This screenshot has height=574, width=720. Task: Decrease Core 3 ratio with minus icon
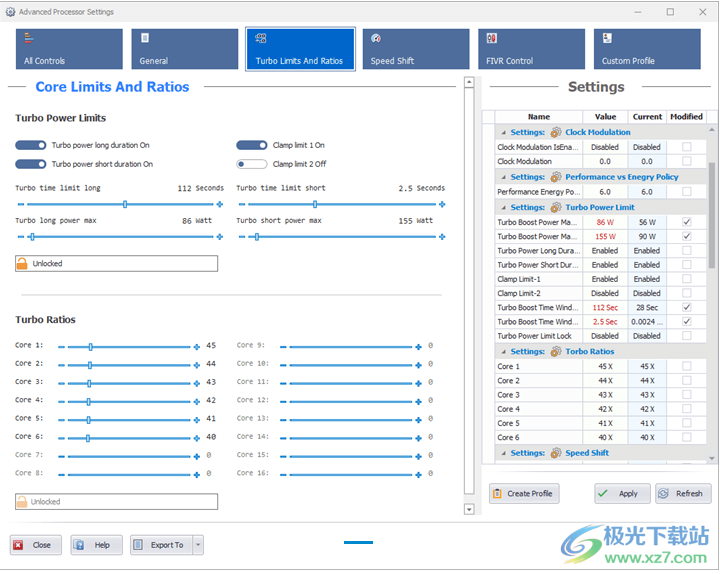pos(62,383)
